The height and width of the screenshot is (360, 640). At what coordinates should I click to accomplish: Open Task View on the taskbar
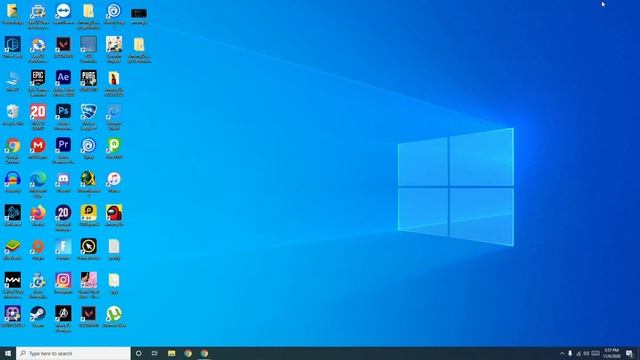click(x=155, y=353)
